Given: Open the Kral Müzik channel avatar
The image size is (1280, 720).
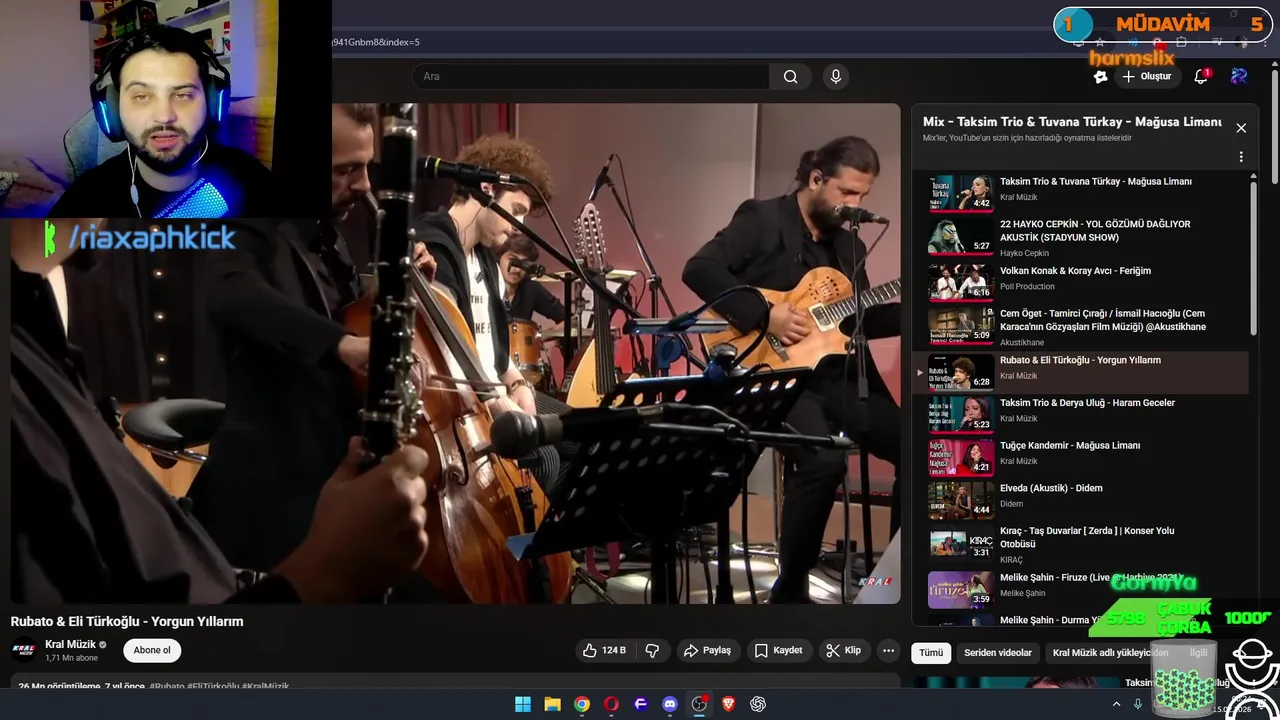Looking at the screenshot, I should click(x=24, y=650).
